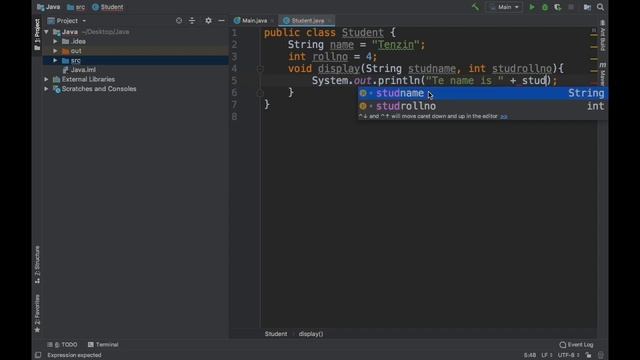Collapse all via the Project panel's divided-arrows icon
The image size is (640, 360).
pyautogui.click(x=192, y=20)
